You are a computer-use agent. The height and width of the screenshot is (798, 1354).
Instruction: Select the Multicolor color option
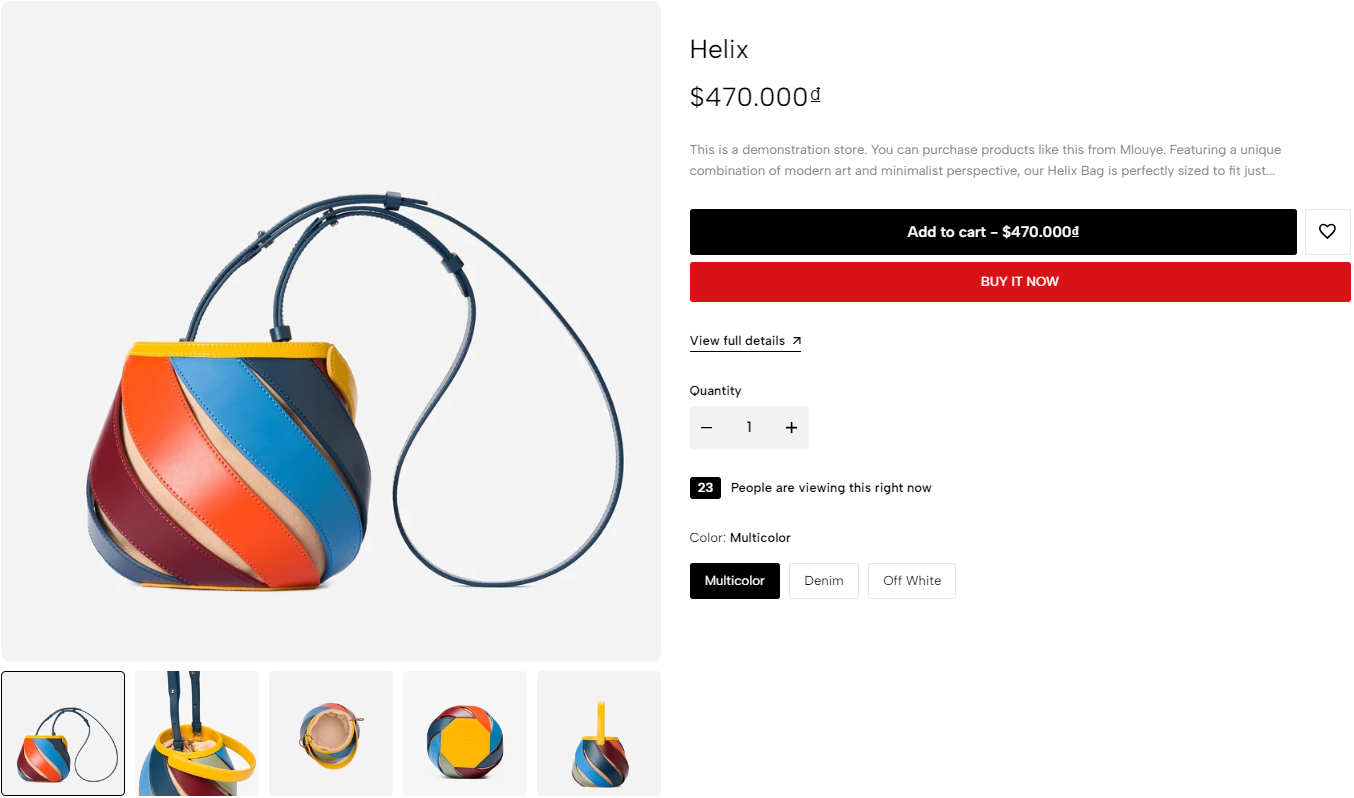(735, 581)
